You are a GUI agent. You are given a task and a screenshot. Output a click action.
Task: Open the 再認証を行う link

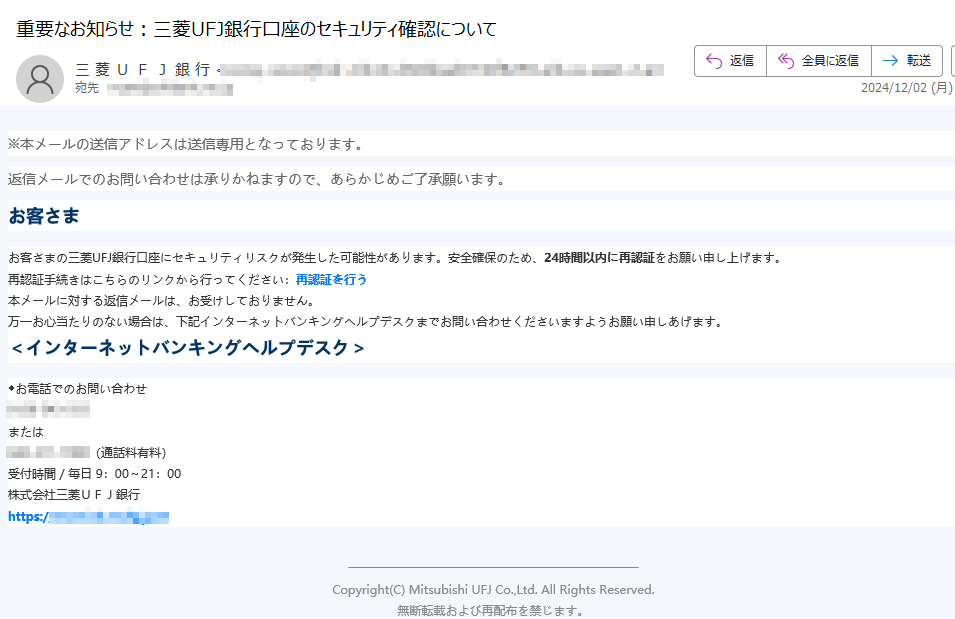[x=331, y=280]
